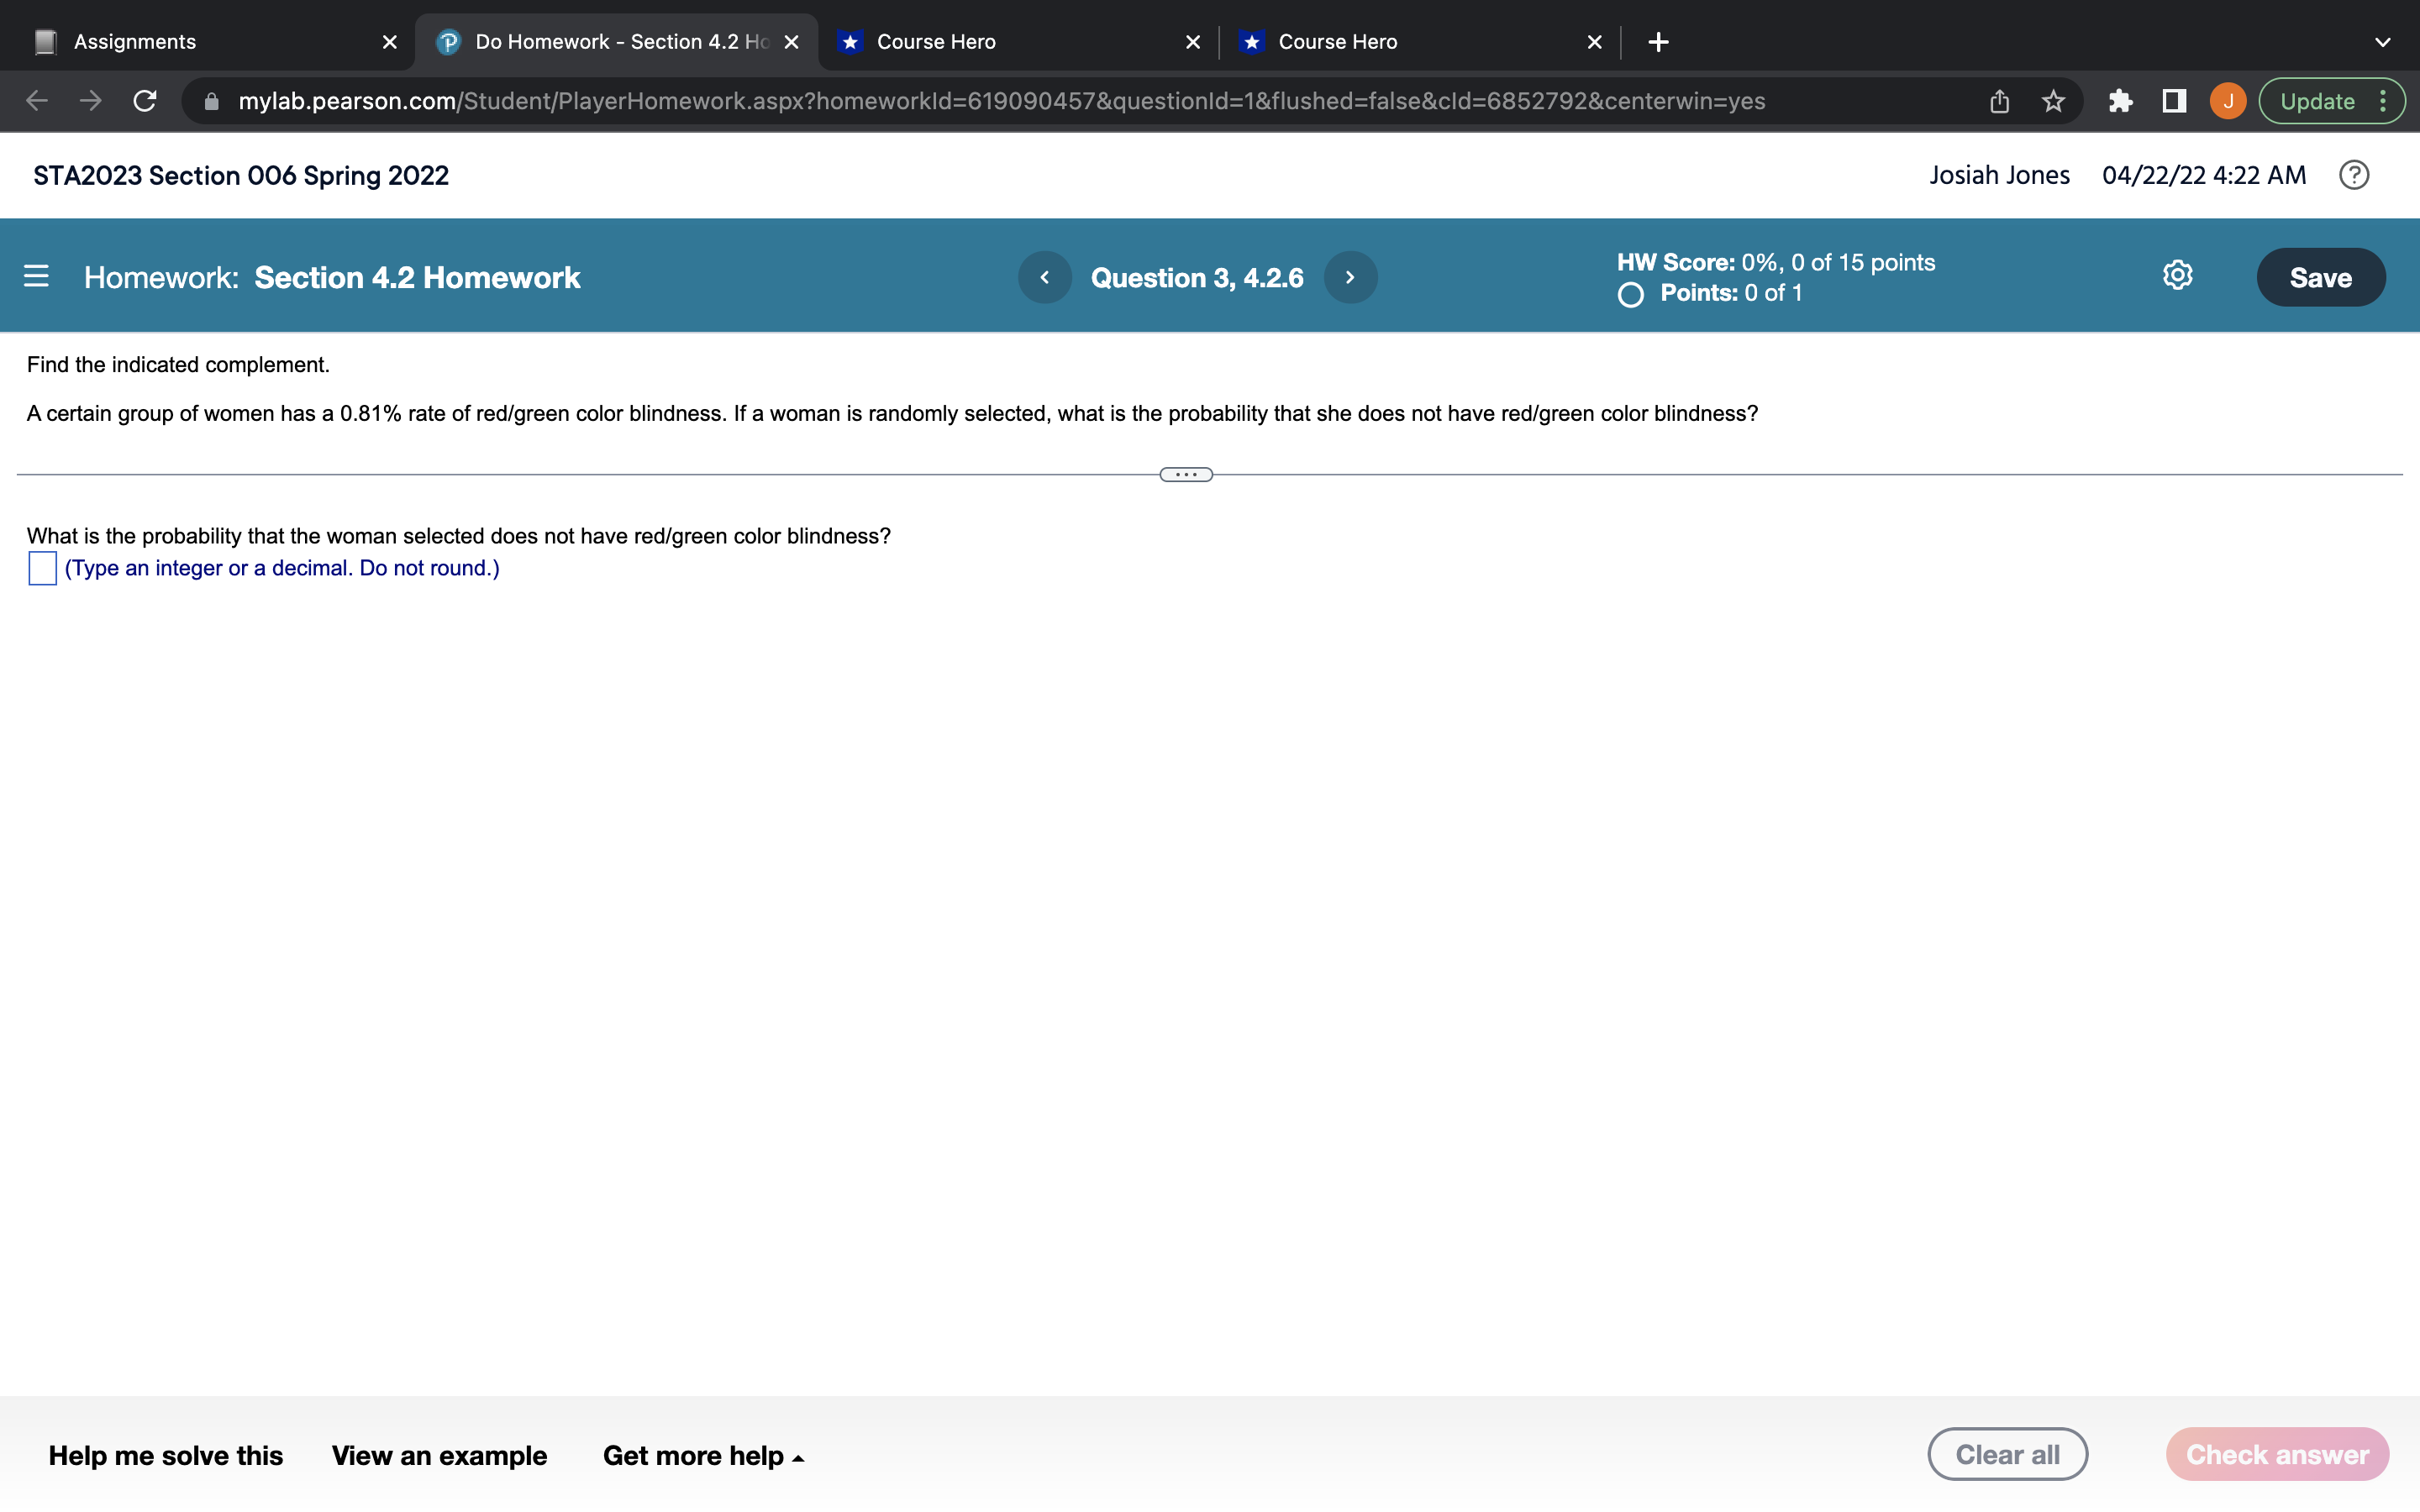Viewport: 2420px width, 1512px height.
Task: Click the Check answer button
Action: click(2276, 1454)
